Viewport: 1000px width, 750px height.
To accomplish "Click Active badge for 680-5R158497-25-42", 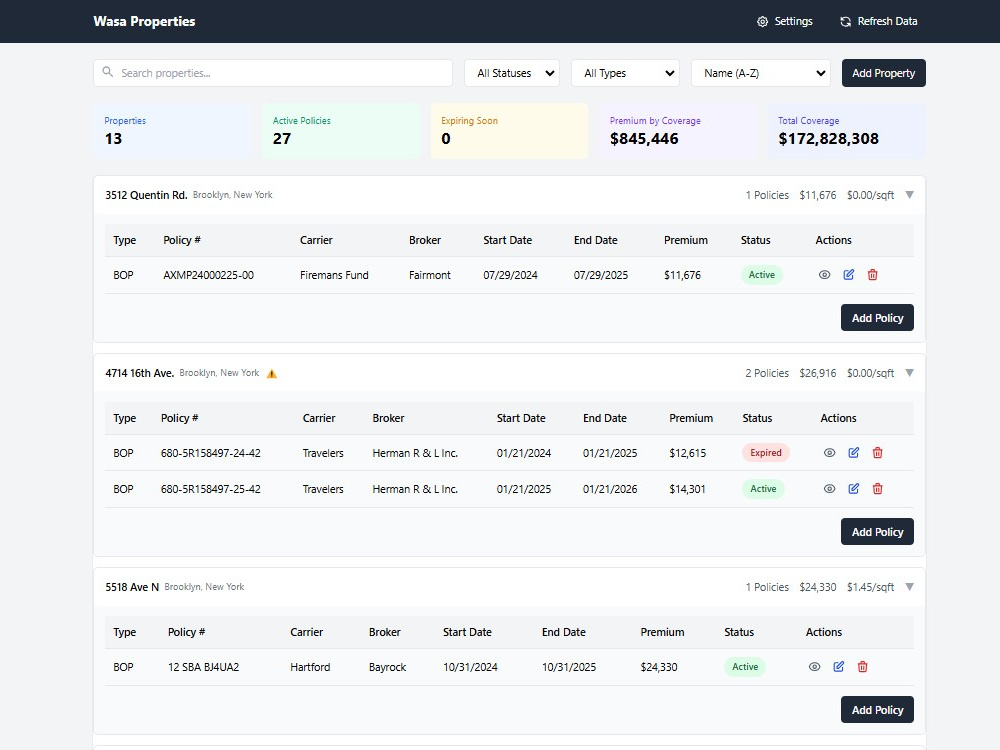I will [x=763, y=489].
